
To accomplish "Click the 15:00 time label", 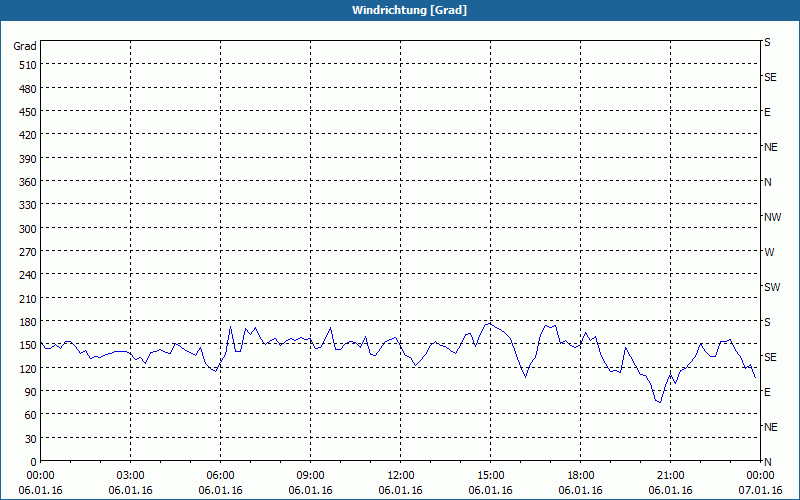I will tap(490, 476).
